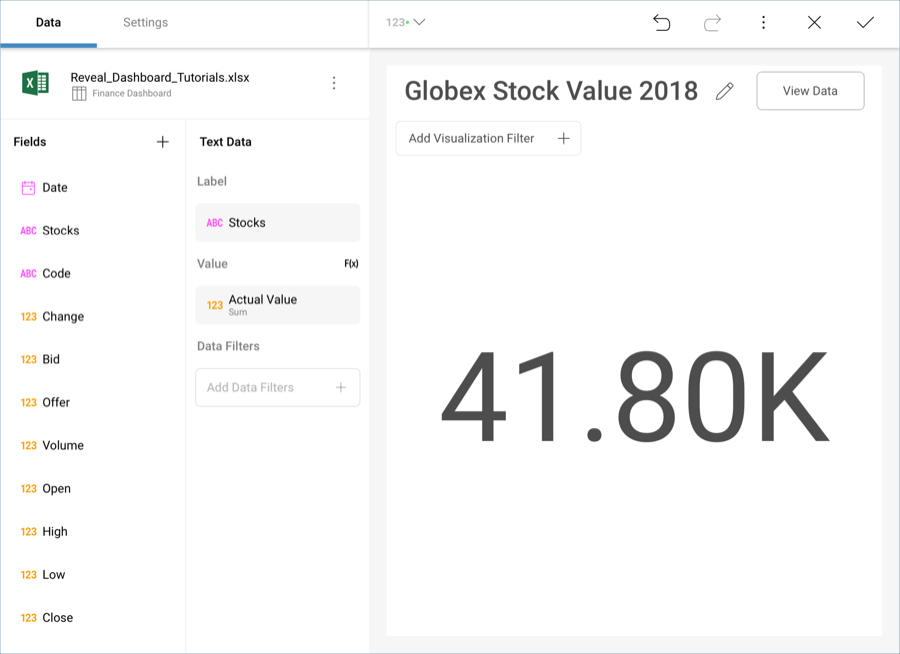Edit title with the pencil icon
This screenshot has height=654, width=900.
coord(725,91)
